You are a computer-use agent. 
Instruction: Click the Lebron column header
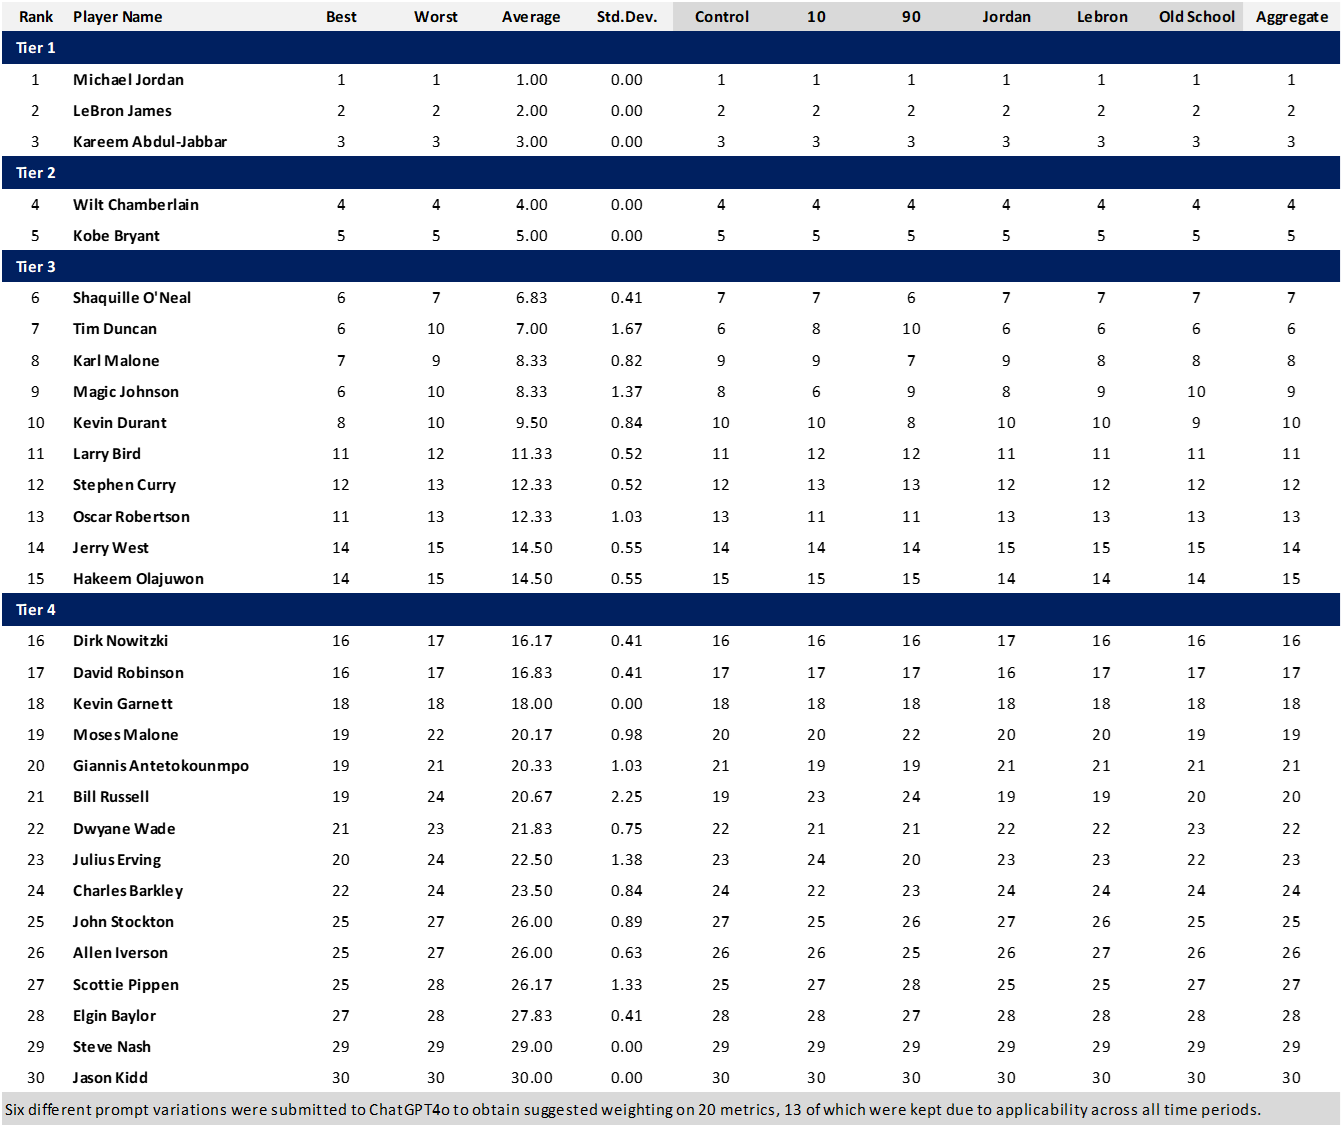(1102, 17)
